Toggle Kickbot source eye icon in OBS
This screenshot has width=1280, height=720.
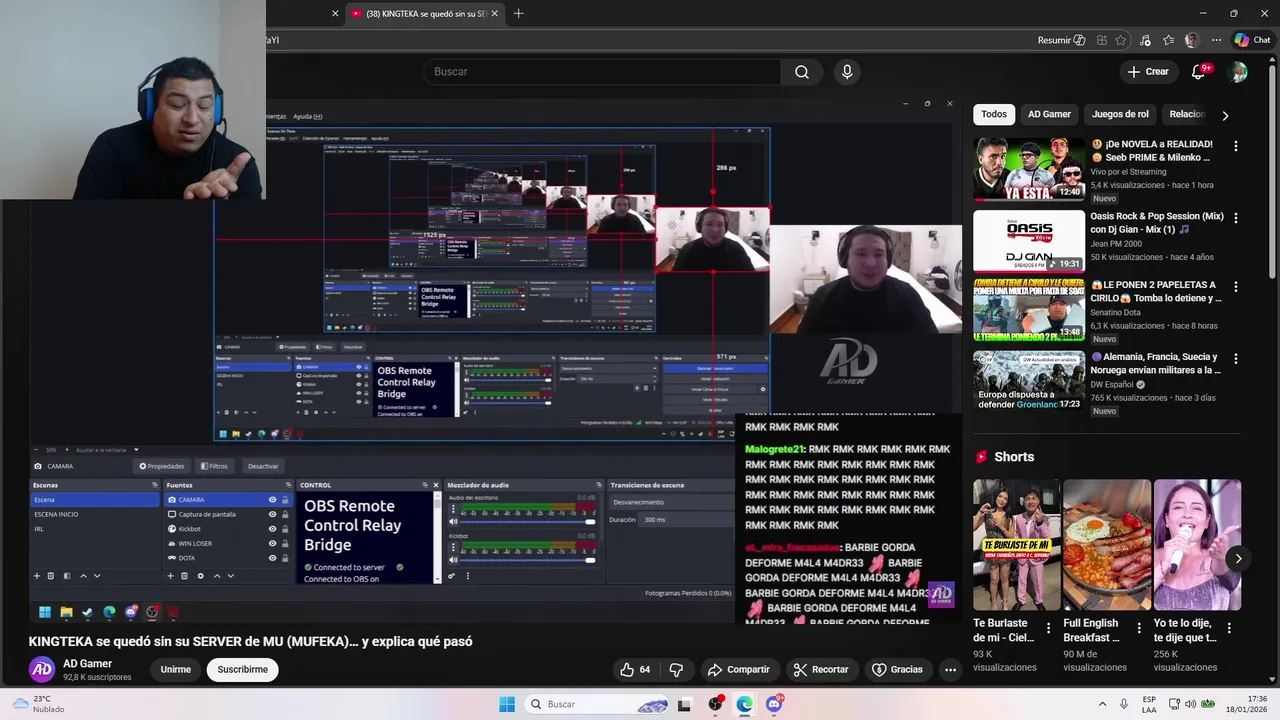point(272,529)
